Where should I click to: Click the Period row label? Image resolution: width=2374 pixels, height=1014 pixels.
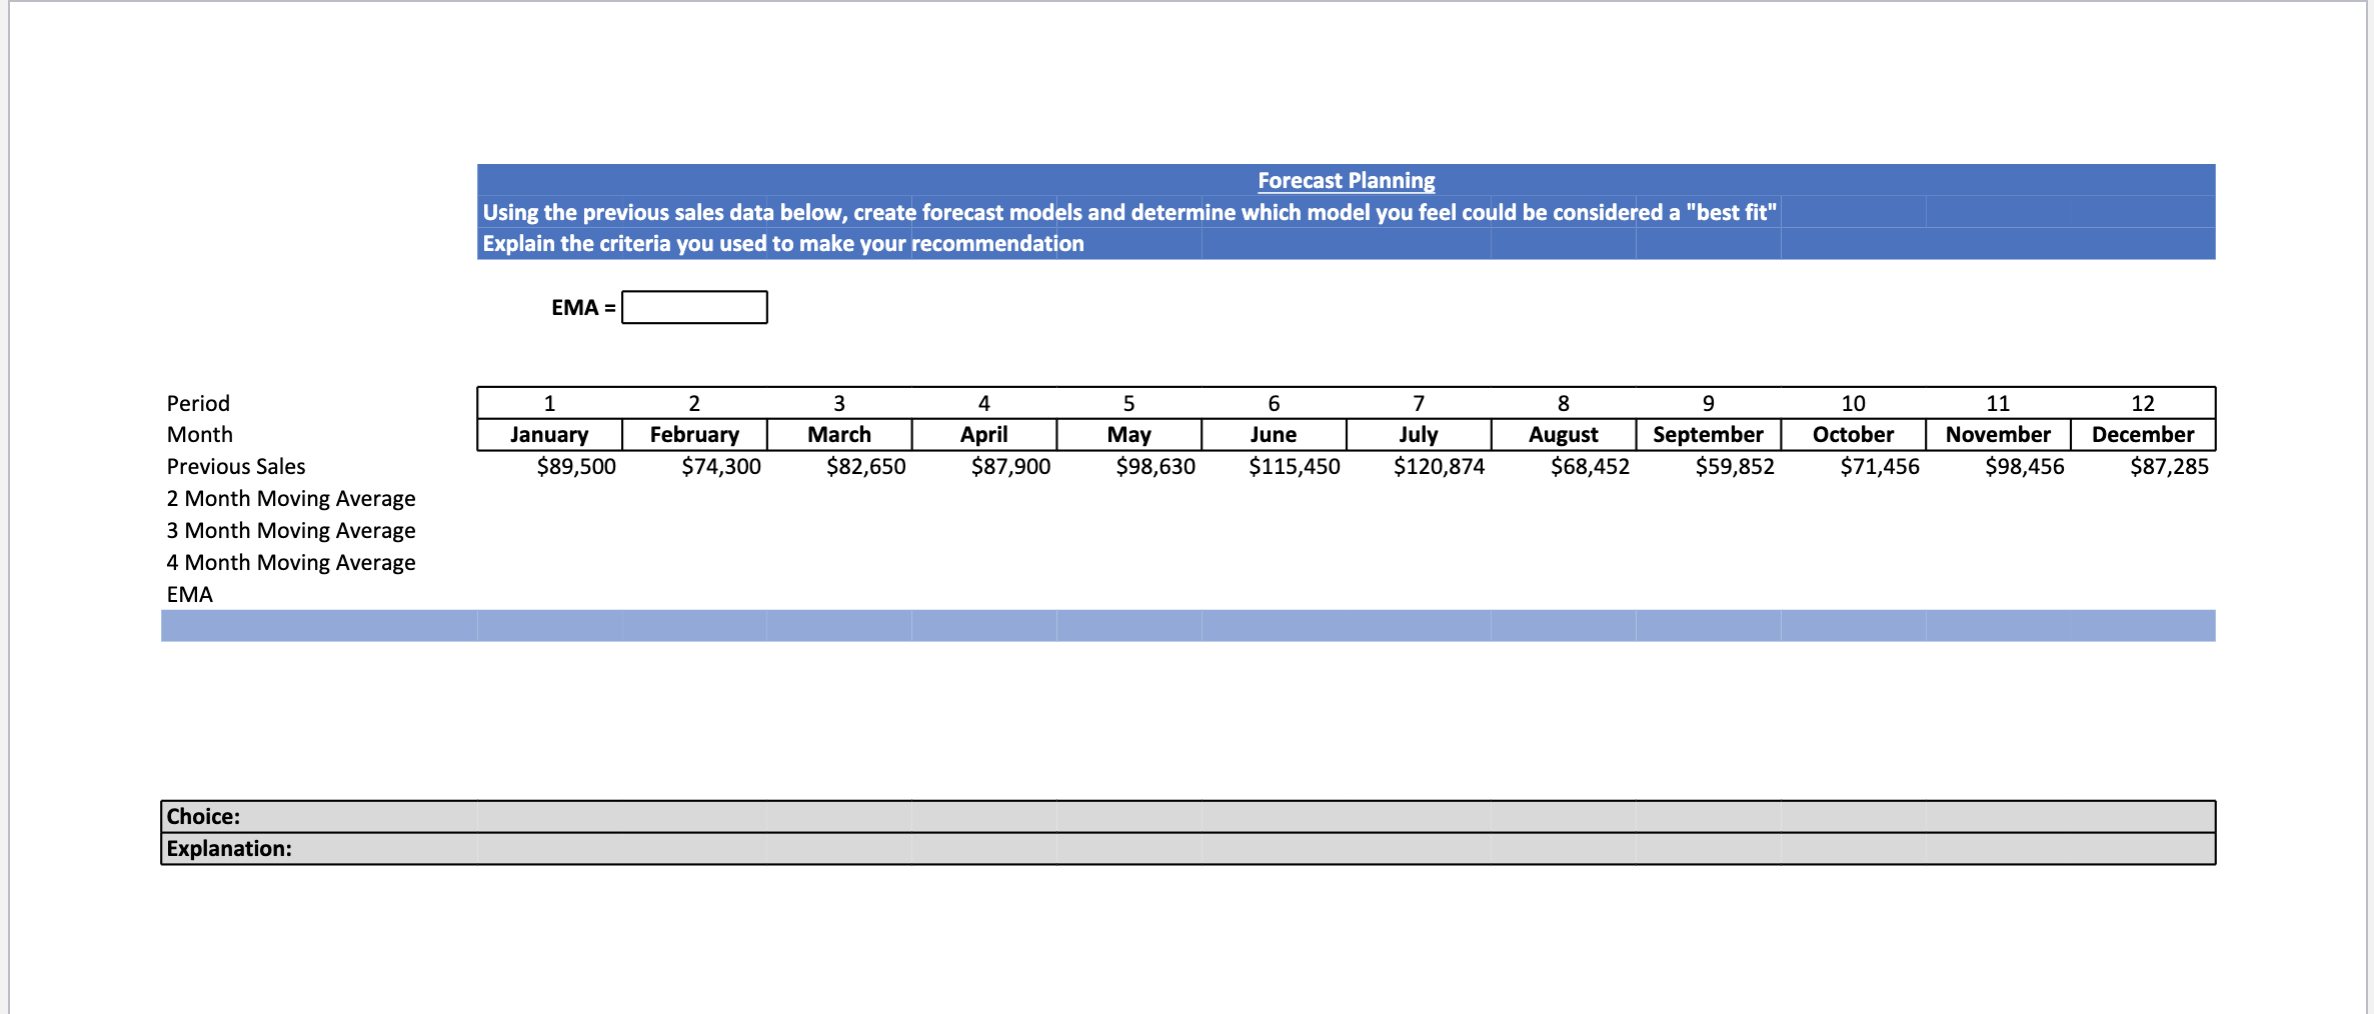[x=197, y=402]
